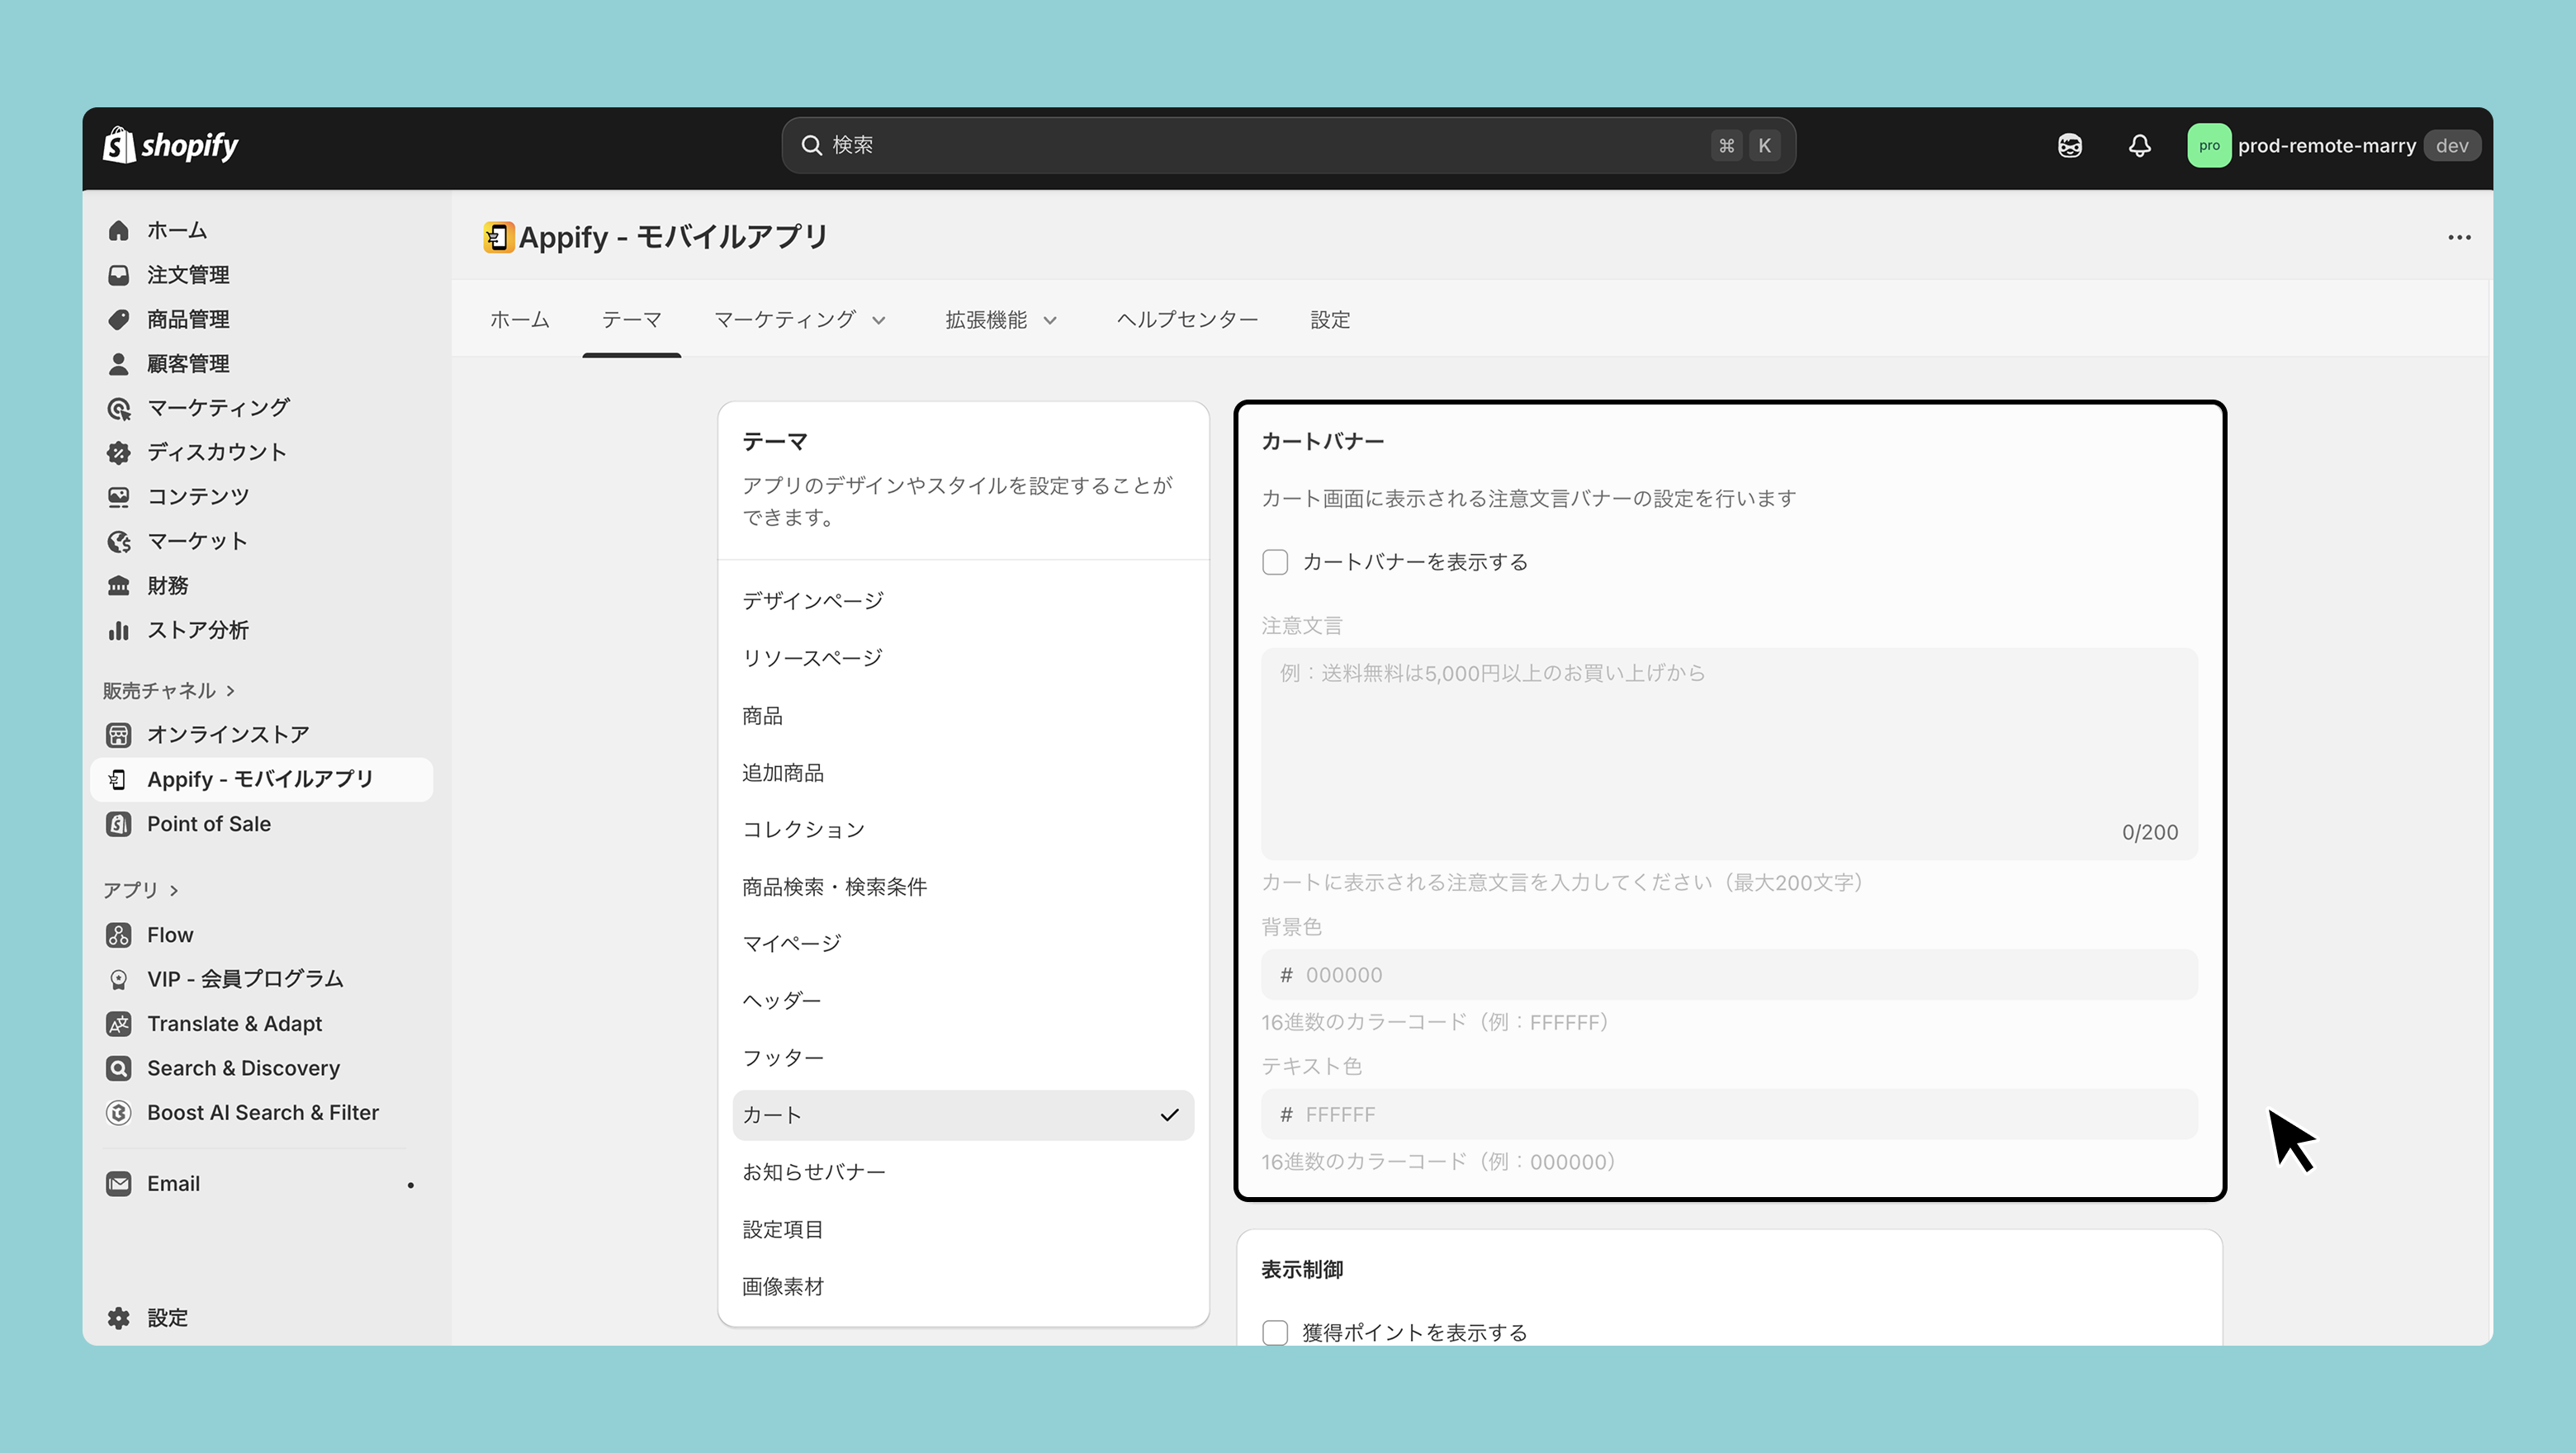Open the three-dot more actions menu
Screen dimensions: 2576x1453
click(2459, 237)
